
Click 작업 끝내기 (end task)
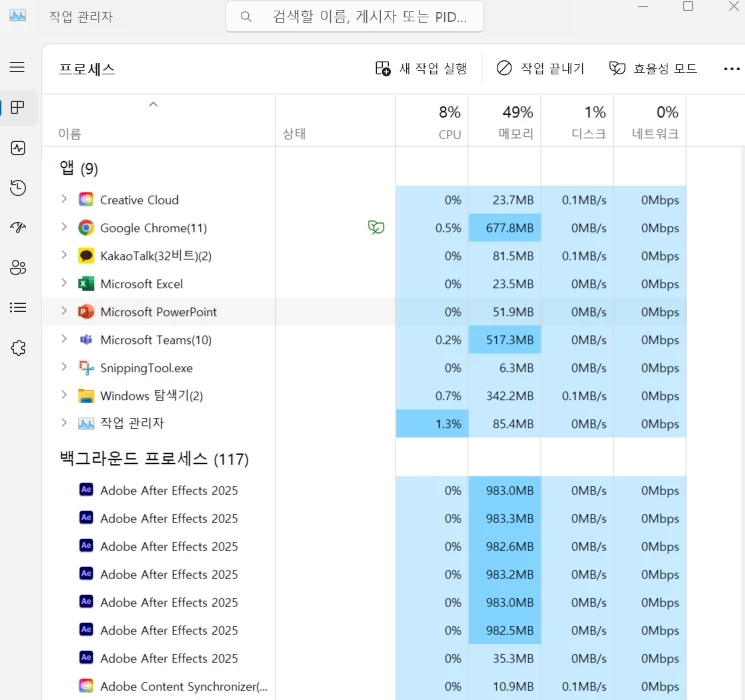click(x=540, y=68)
